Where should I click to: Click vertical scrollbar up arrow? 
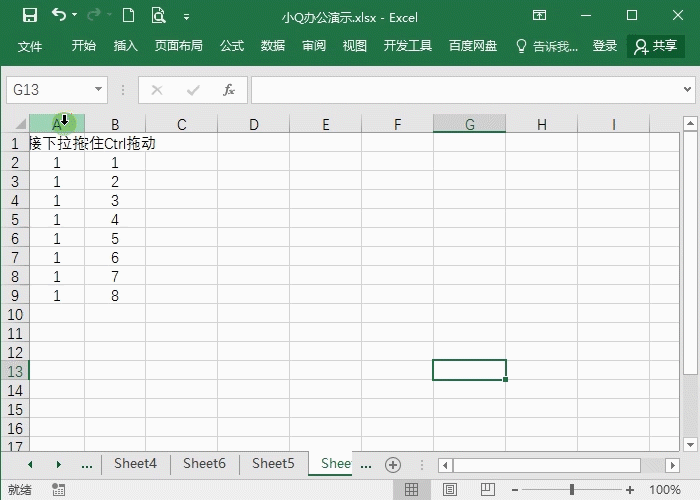click(x=690, y=123)
